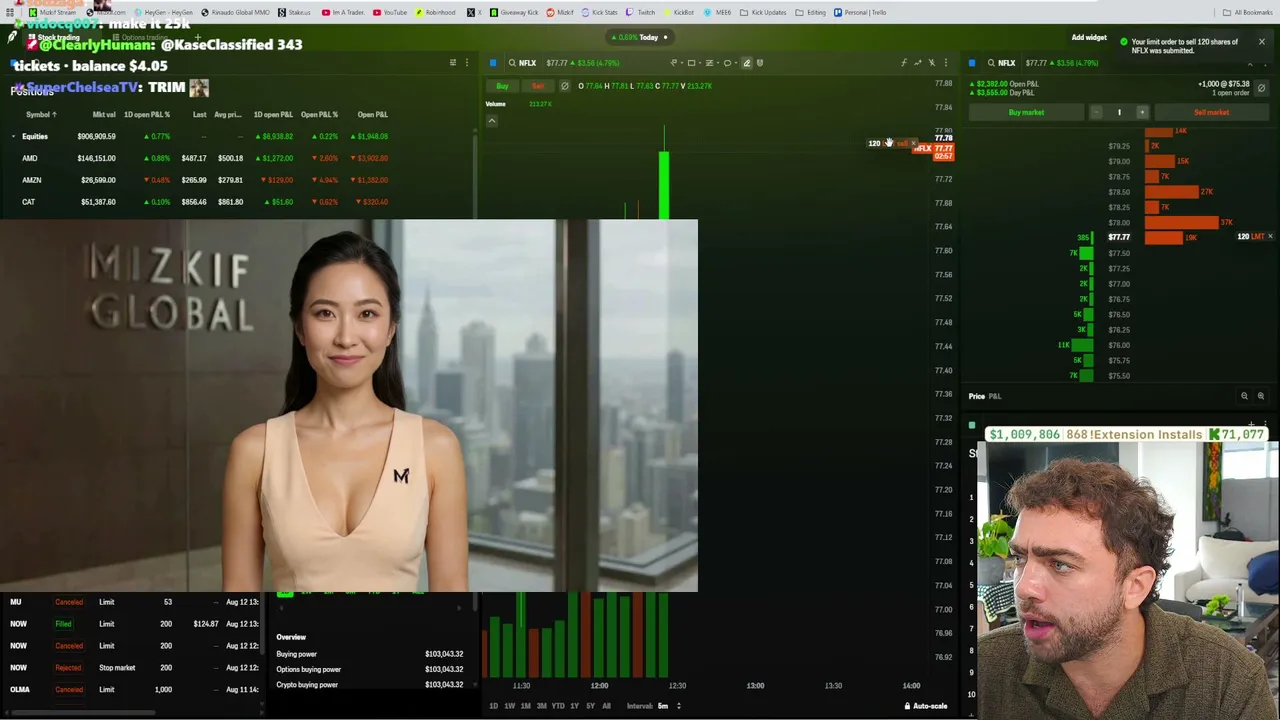Click the chart trading tools crossed icon
This screenshot has height=720, width=1280.
point(931,63)
